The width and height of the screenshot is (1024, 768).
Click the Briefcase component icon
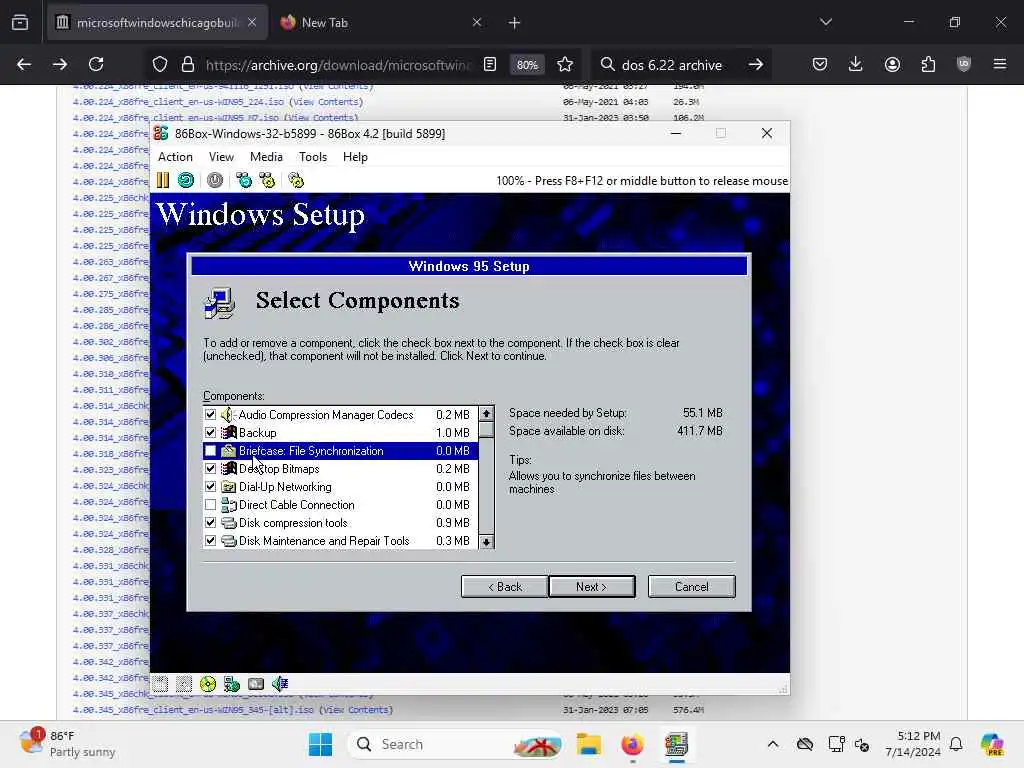(228, 451)
